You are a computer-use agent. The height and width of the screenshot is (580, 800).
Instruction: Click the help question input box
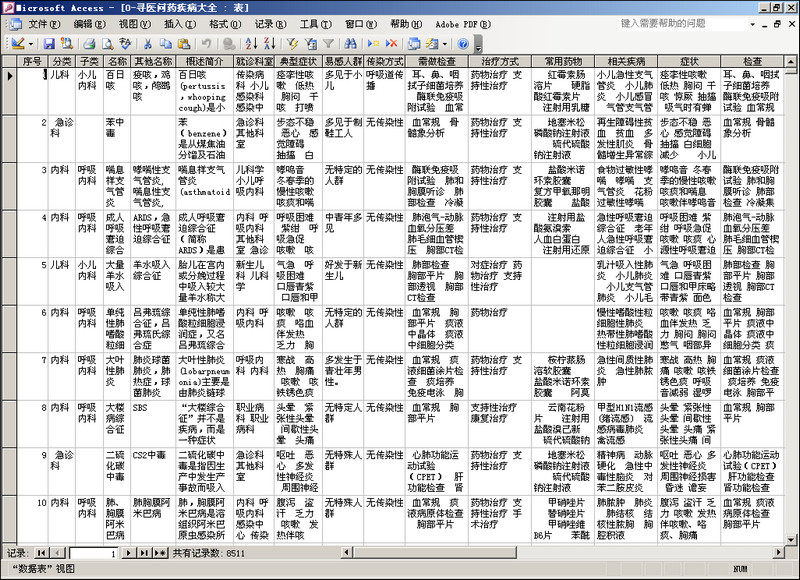[681, 23]
